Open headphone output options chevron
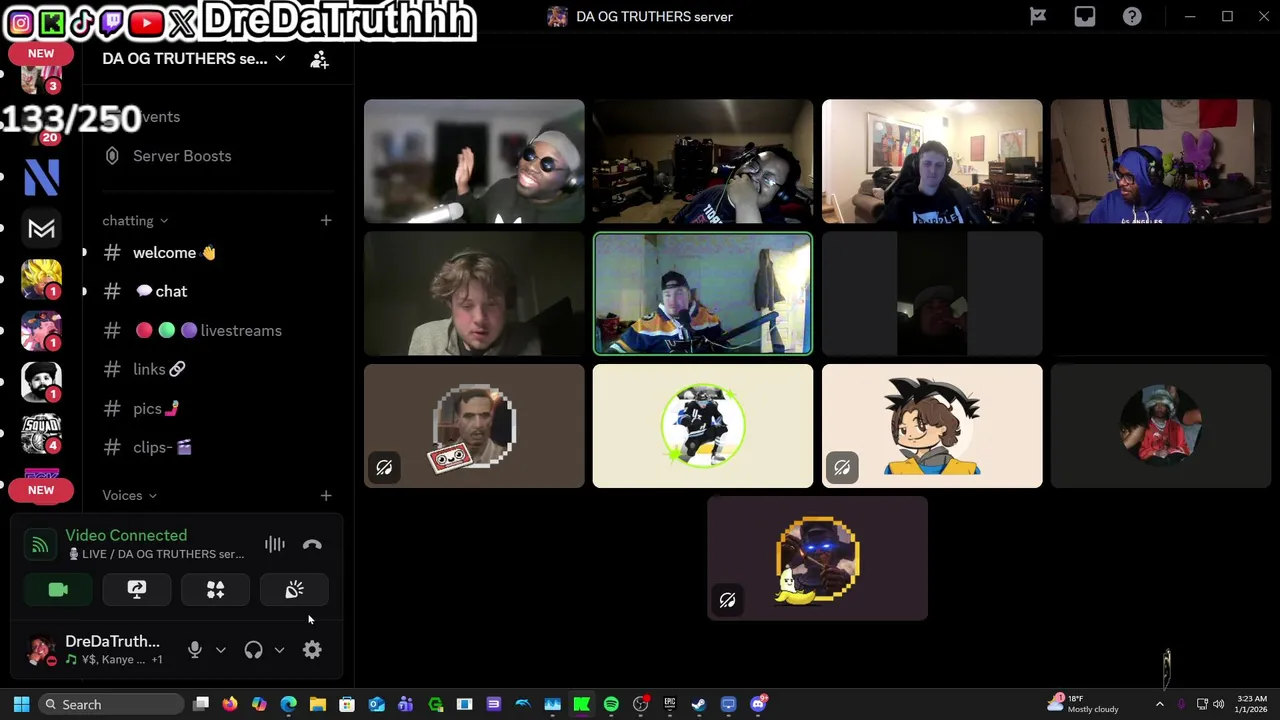This screenshot has height=720, width=1280. coord(279,650)
